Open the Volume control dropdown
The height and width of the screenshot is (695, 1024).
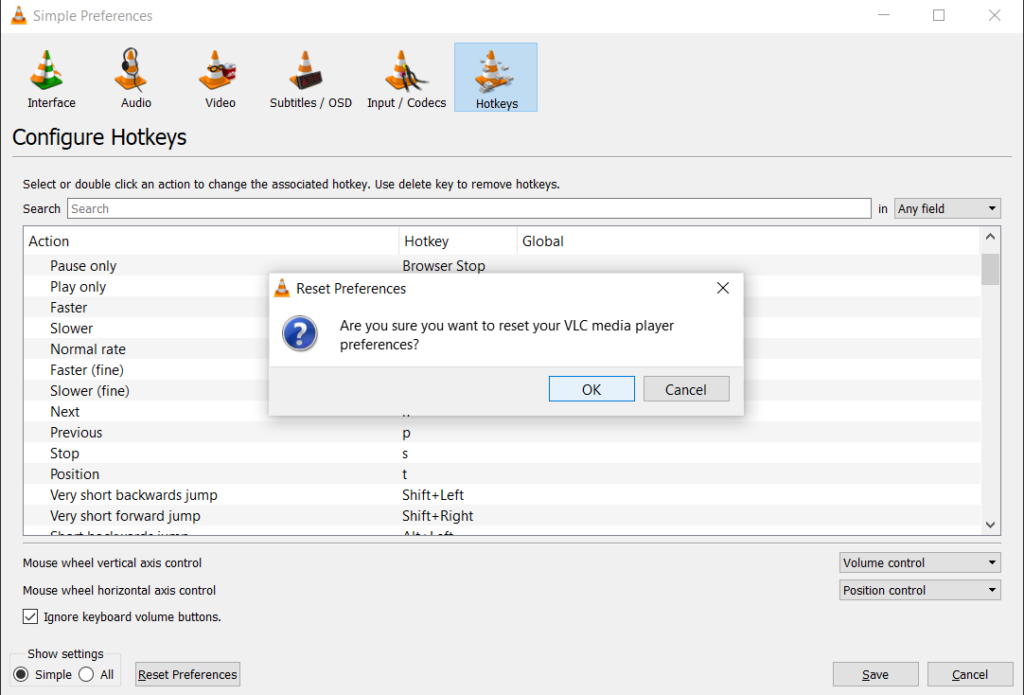click(918, 562)
